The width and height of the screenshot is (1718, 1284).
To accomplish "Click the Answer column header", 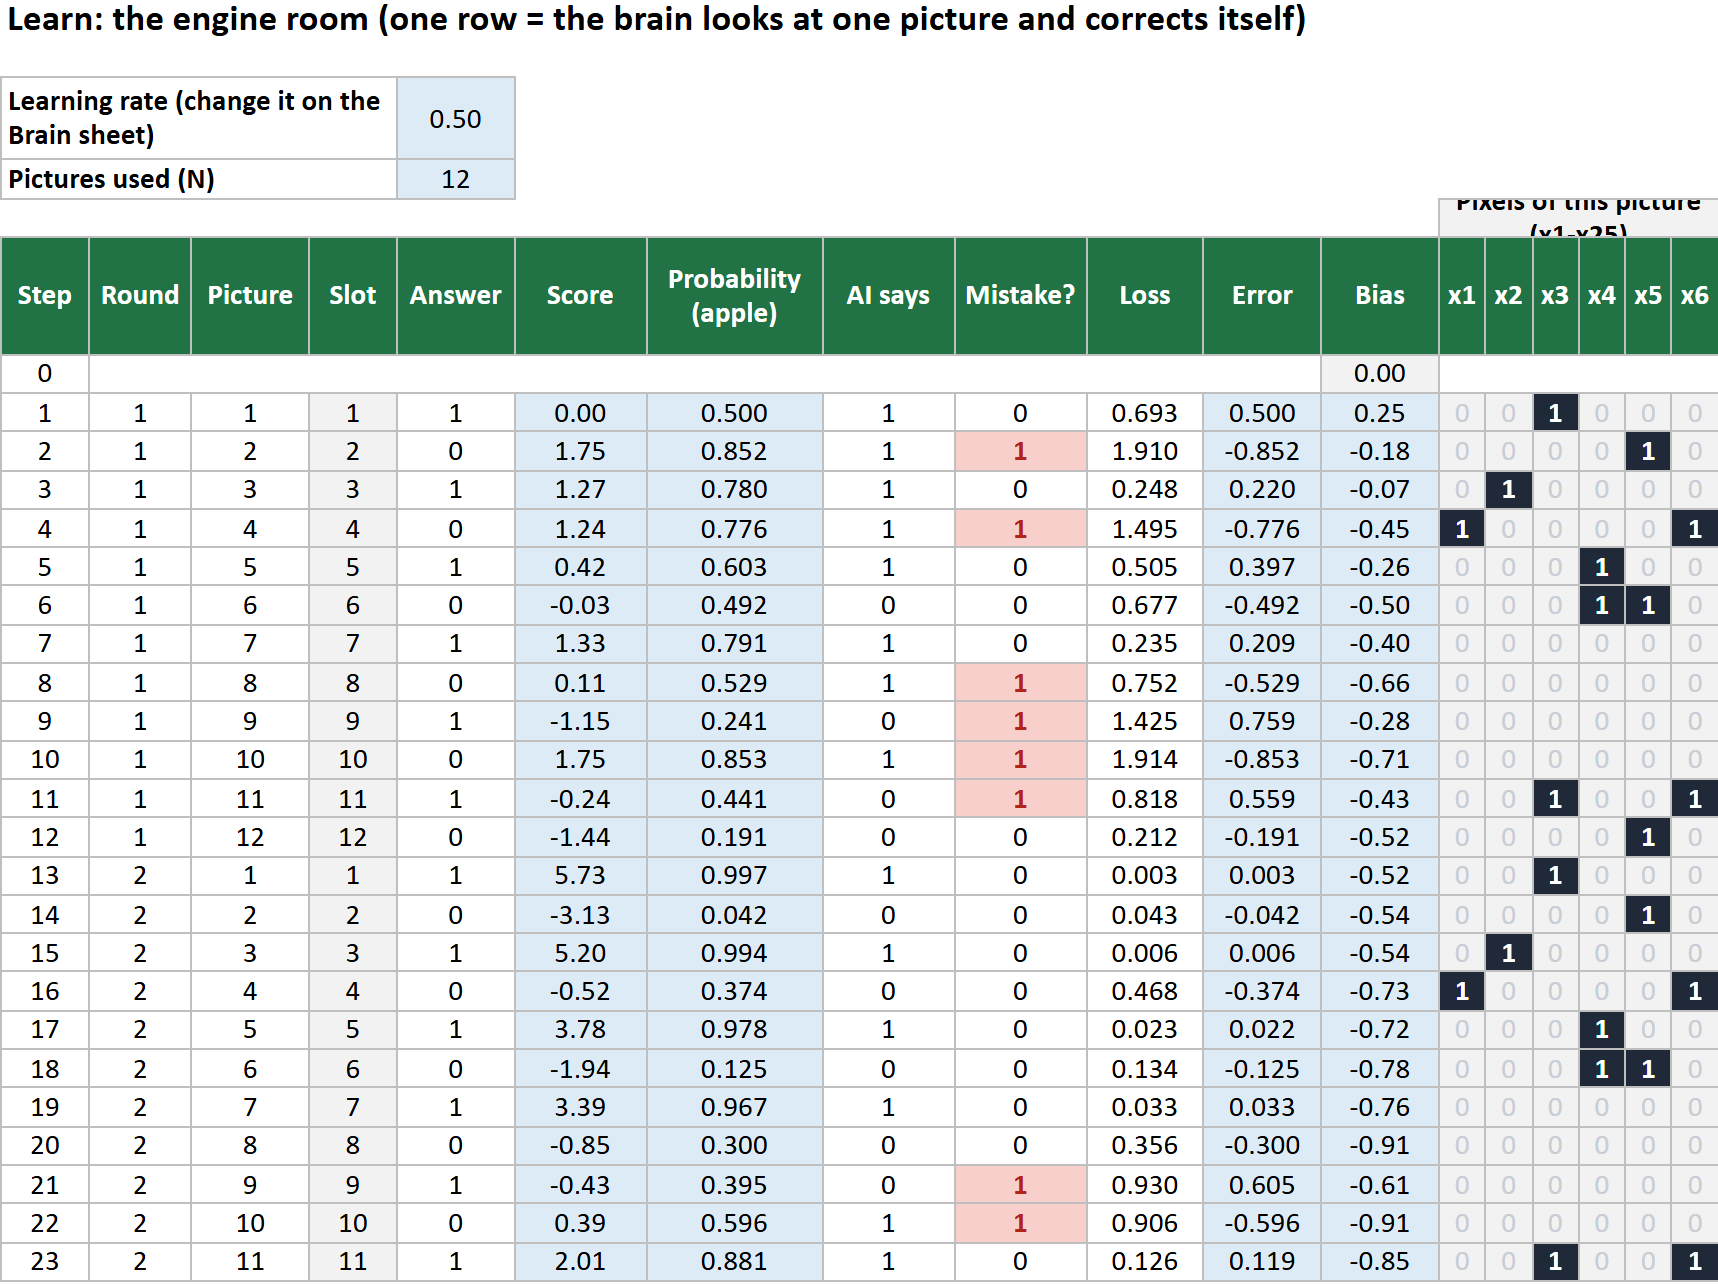I will pyautogui.click(x=456, y=296).
